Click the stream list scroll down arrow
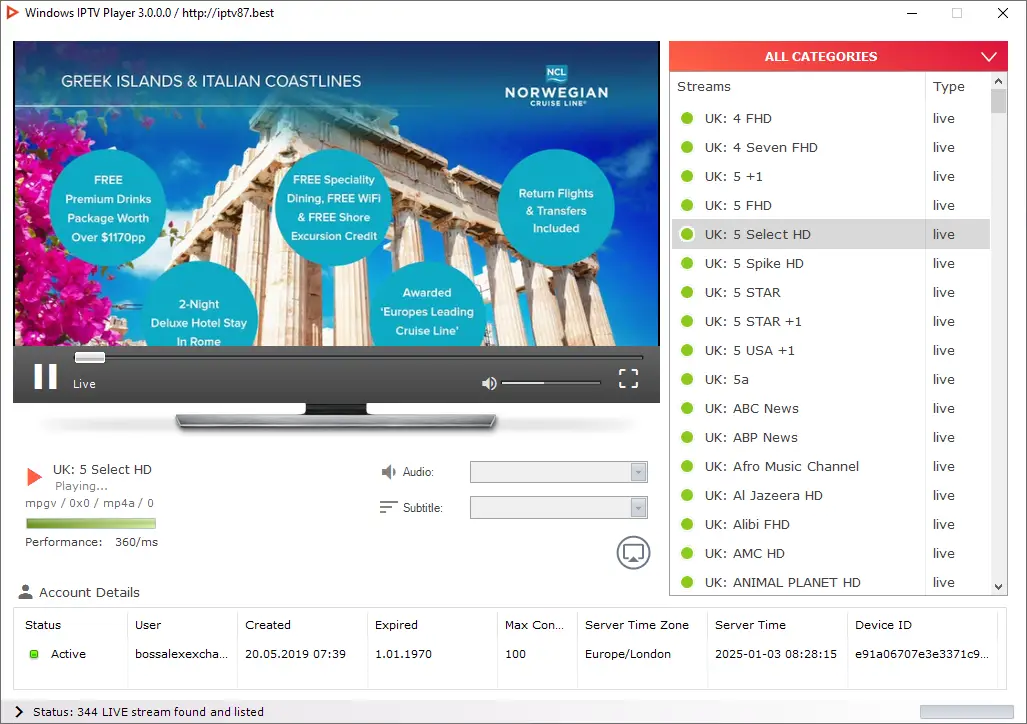This screenshot has height=724, width=1027. [998, 587]
